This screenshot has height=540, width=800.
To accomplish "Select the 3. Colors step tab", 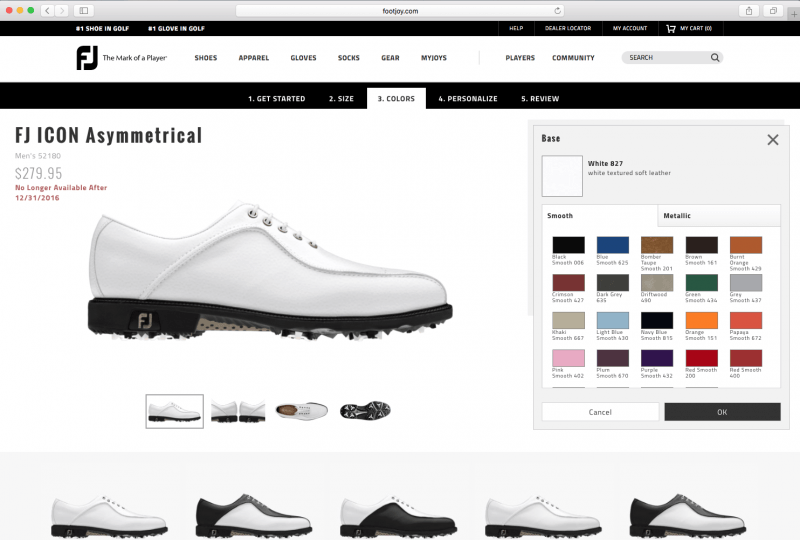I will coord(396,99).
